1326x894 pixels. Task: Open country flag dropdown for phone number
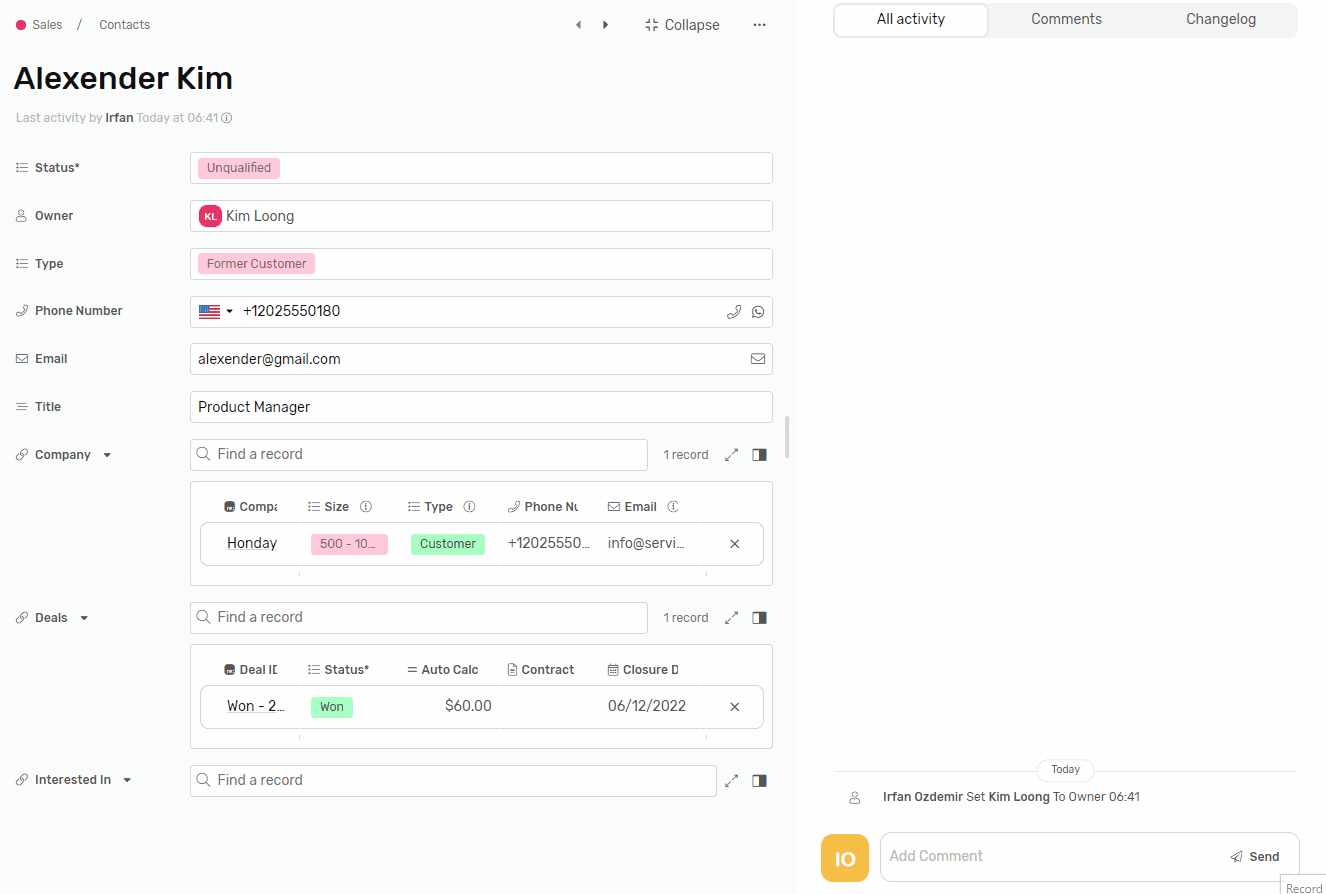point(216,312)
